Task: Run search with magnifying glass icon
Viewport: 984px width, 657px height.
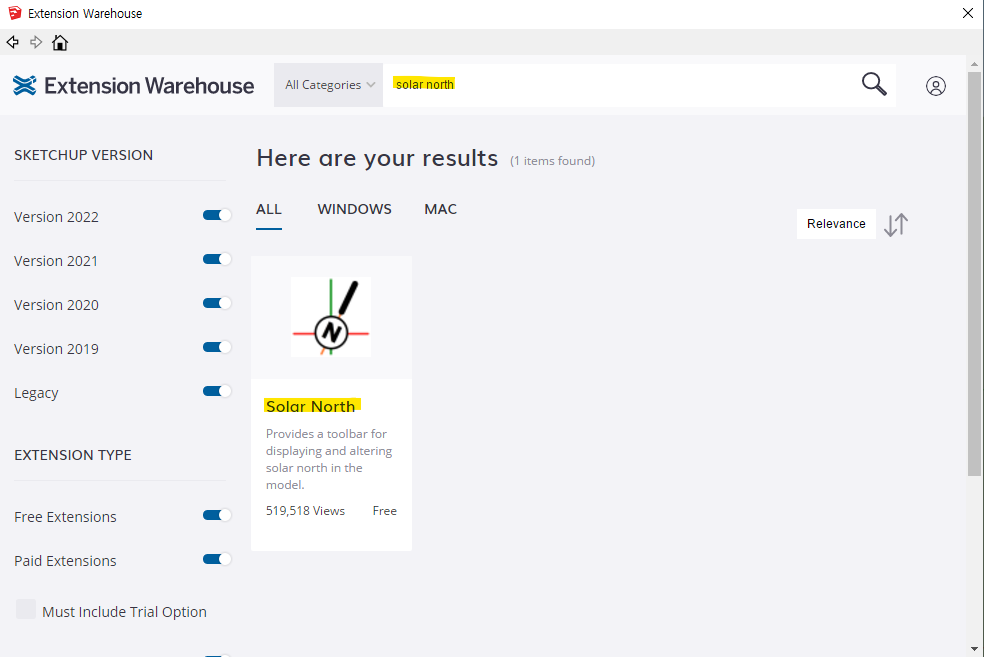Action: point(874,84)
